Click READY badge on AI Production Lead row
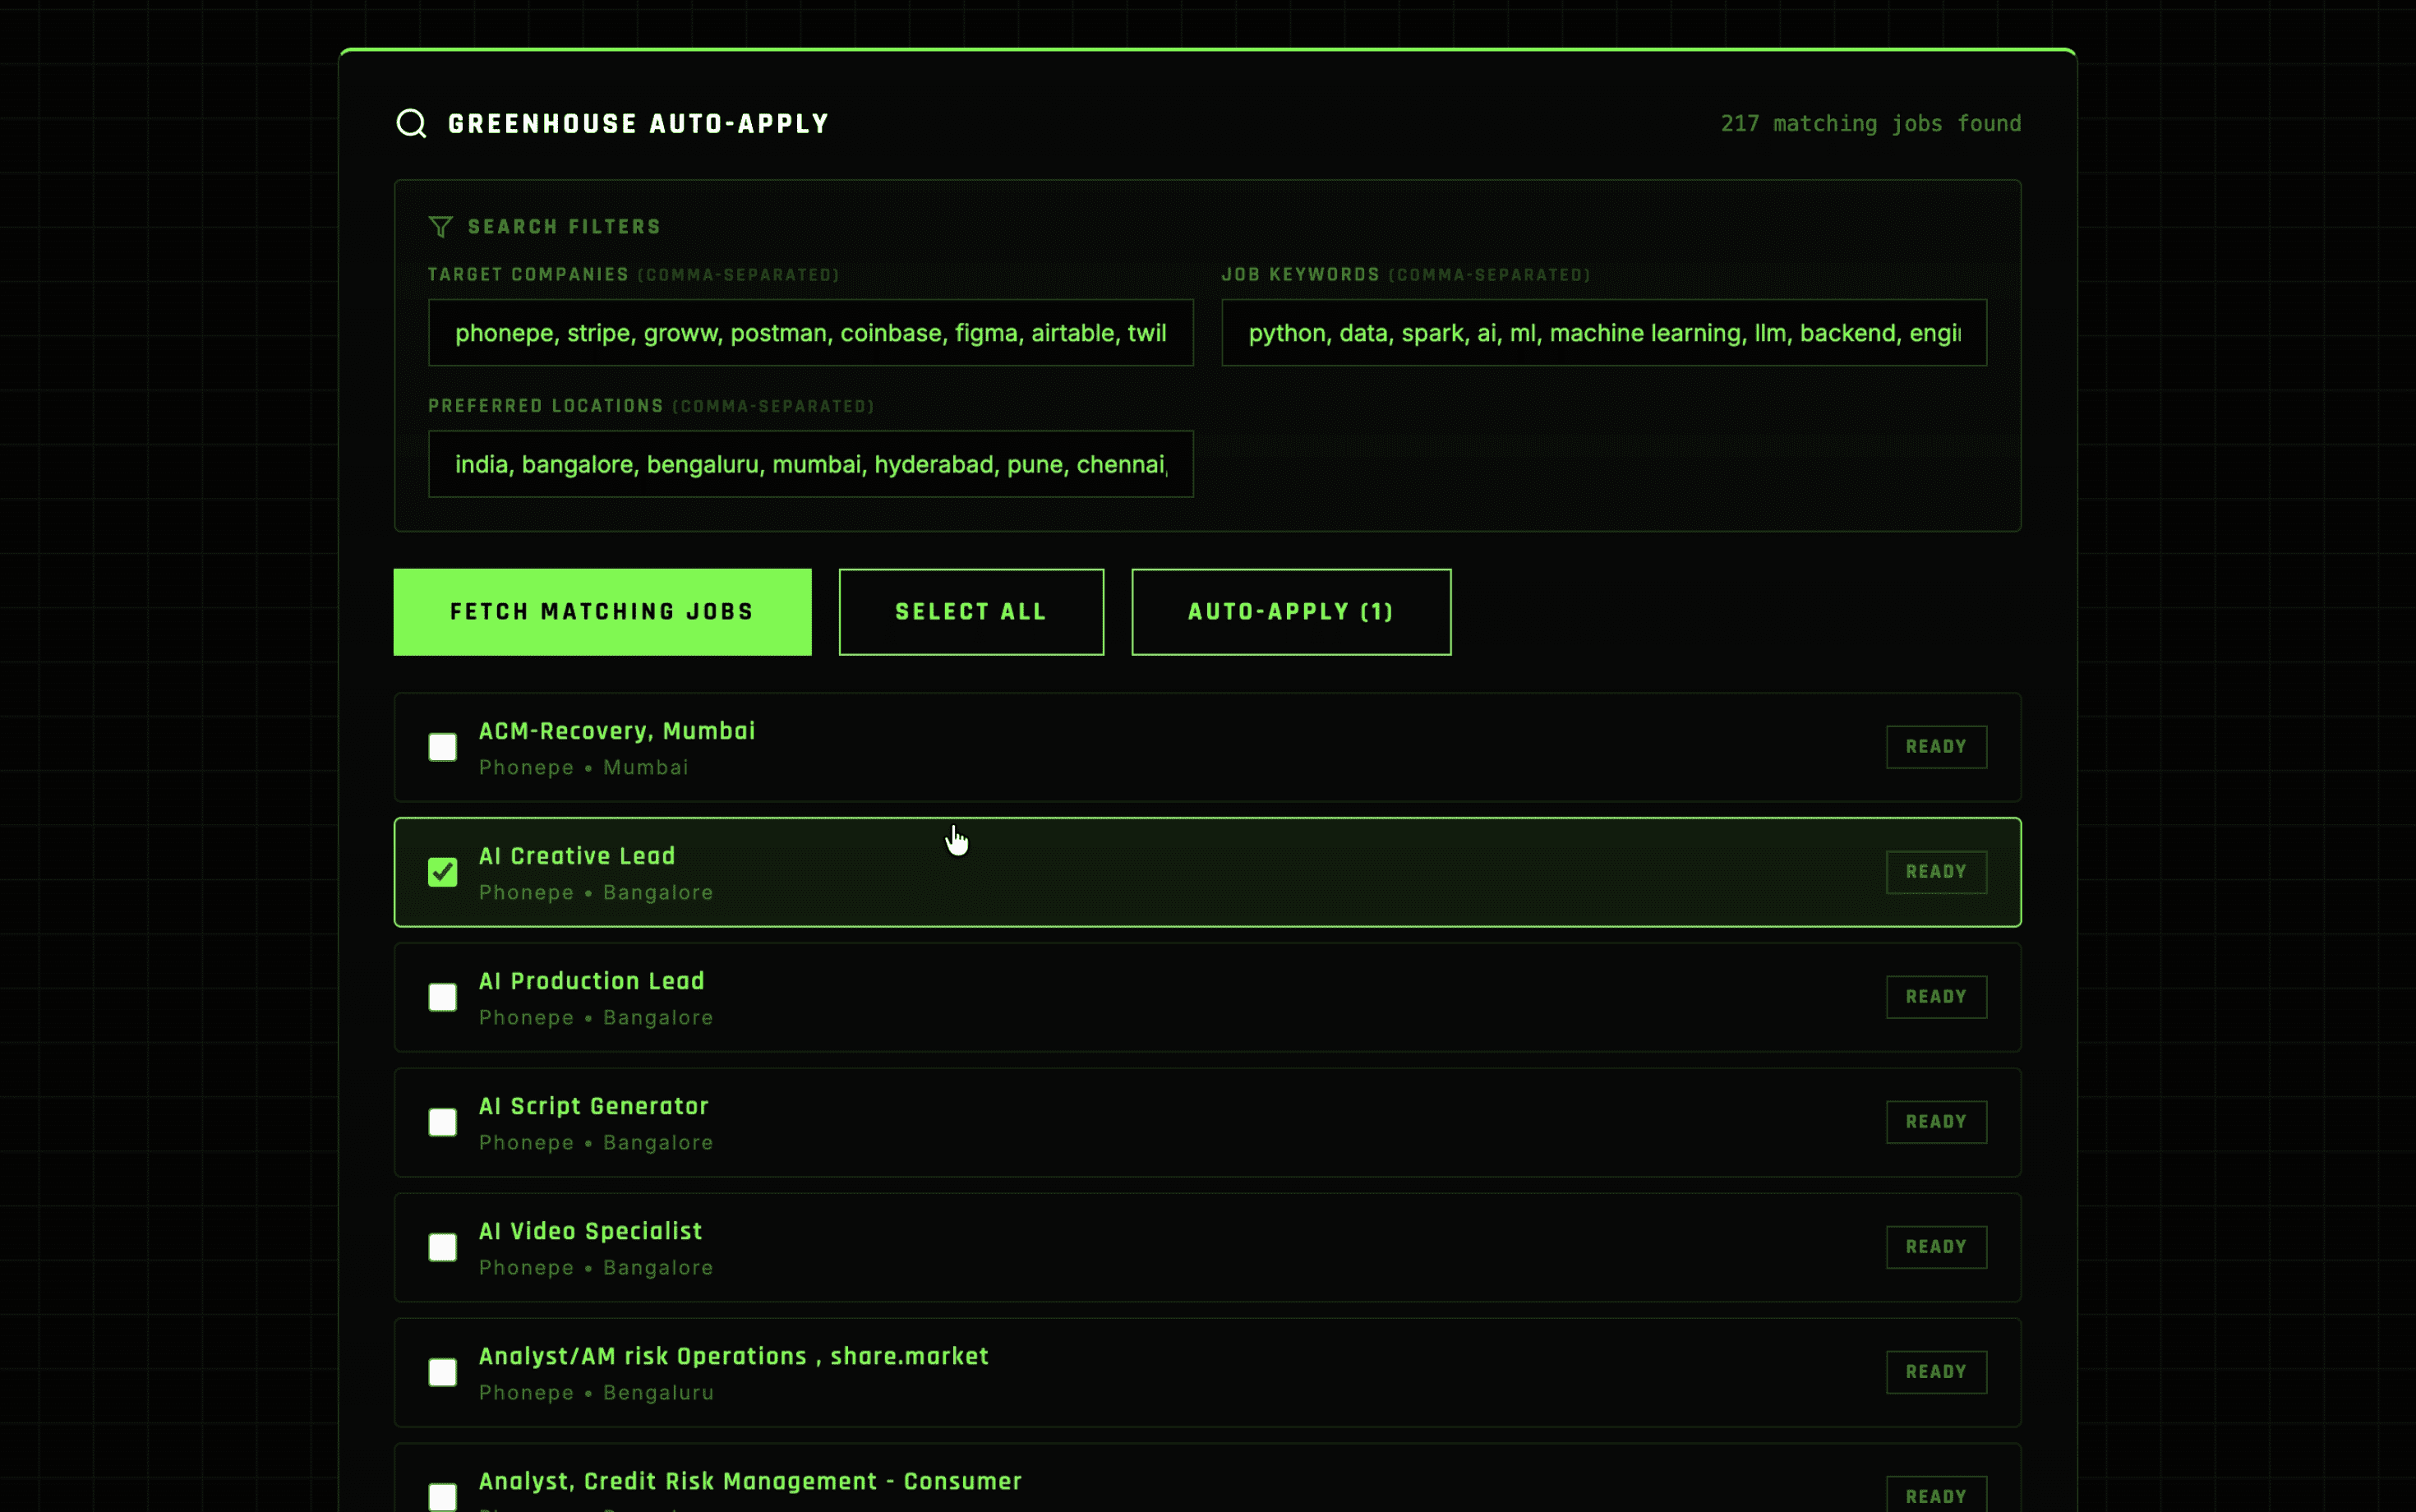This screenshot has width=2416, height=1512. click(1936, 997)
